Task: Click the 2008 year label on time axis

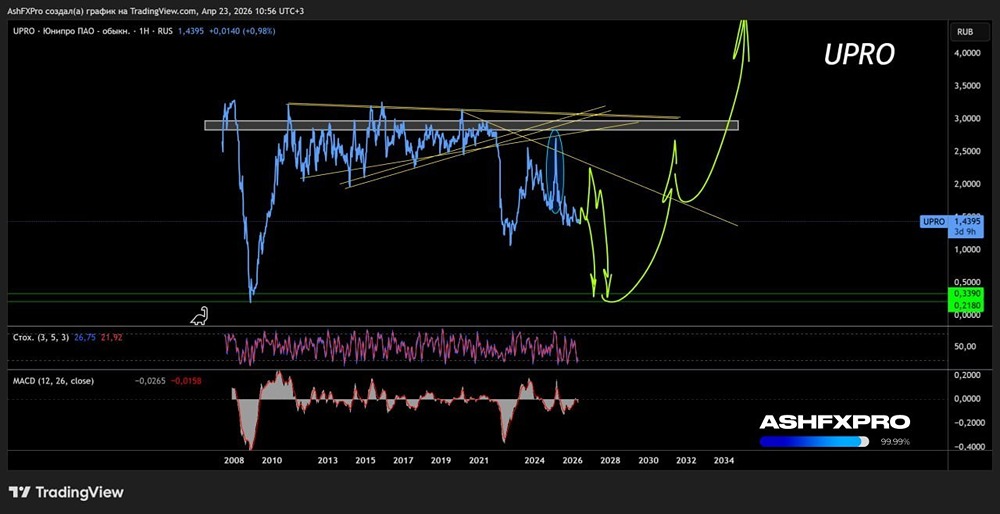Action: [235, 460]
